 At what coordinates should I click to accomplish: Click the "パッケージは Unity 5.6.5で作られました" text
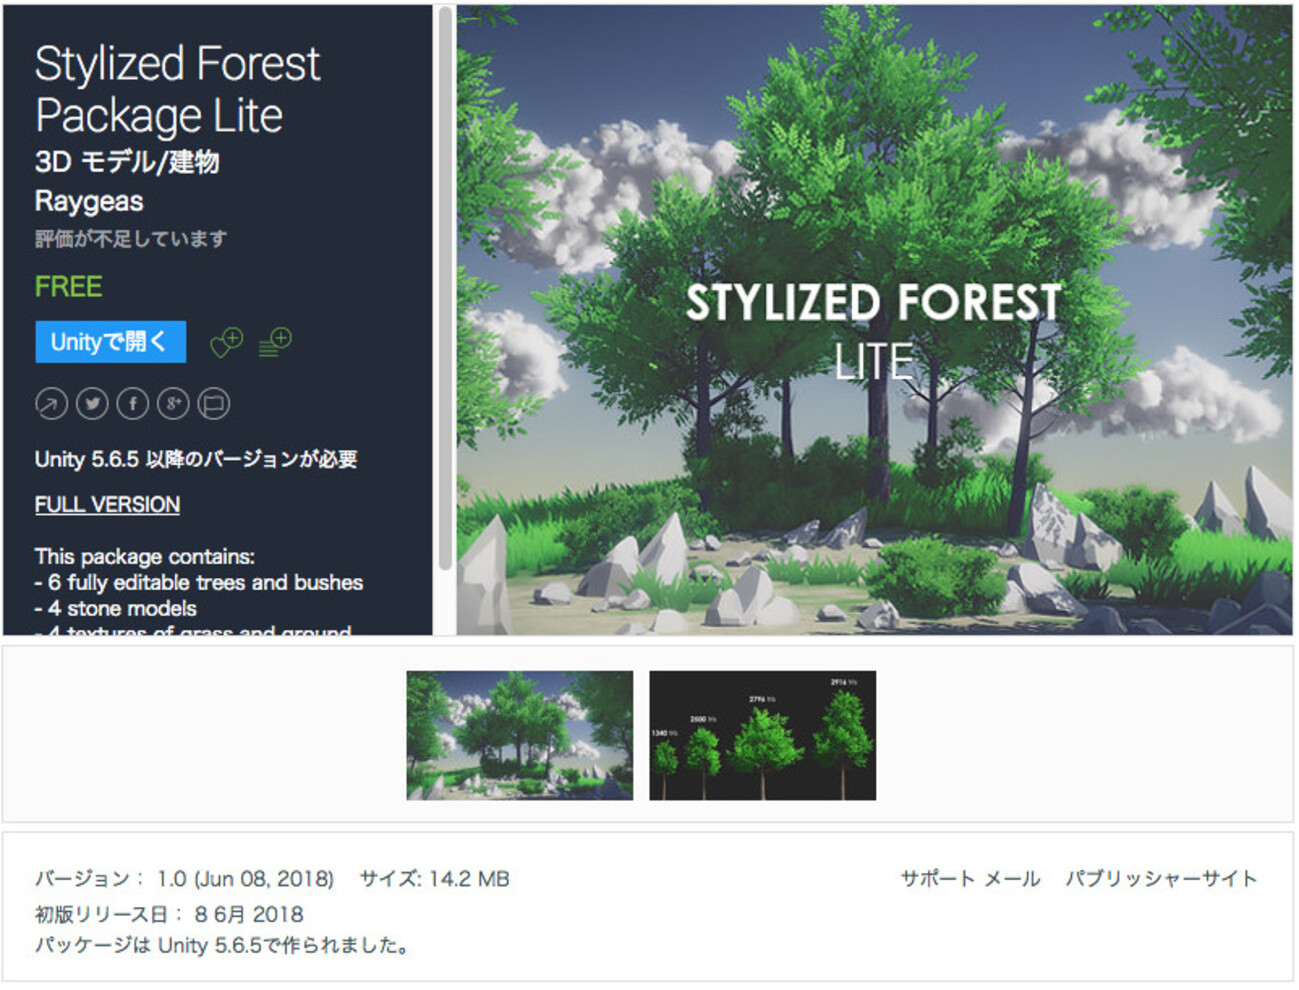pyautogui.click(x=223, y=946)
